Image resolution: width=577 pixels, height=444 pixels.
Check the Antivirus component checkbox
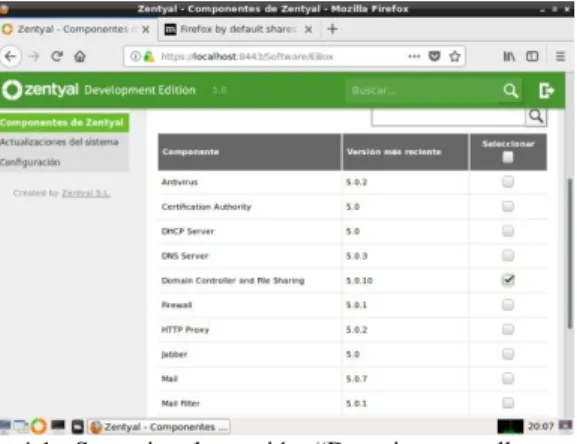(x=508, y=182)
